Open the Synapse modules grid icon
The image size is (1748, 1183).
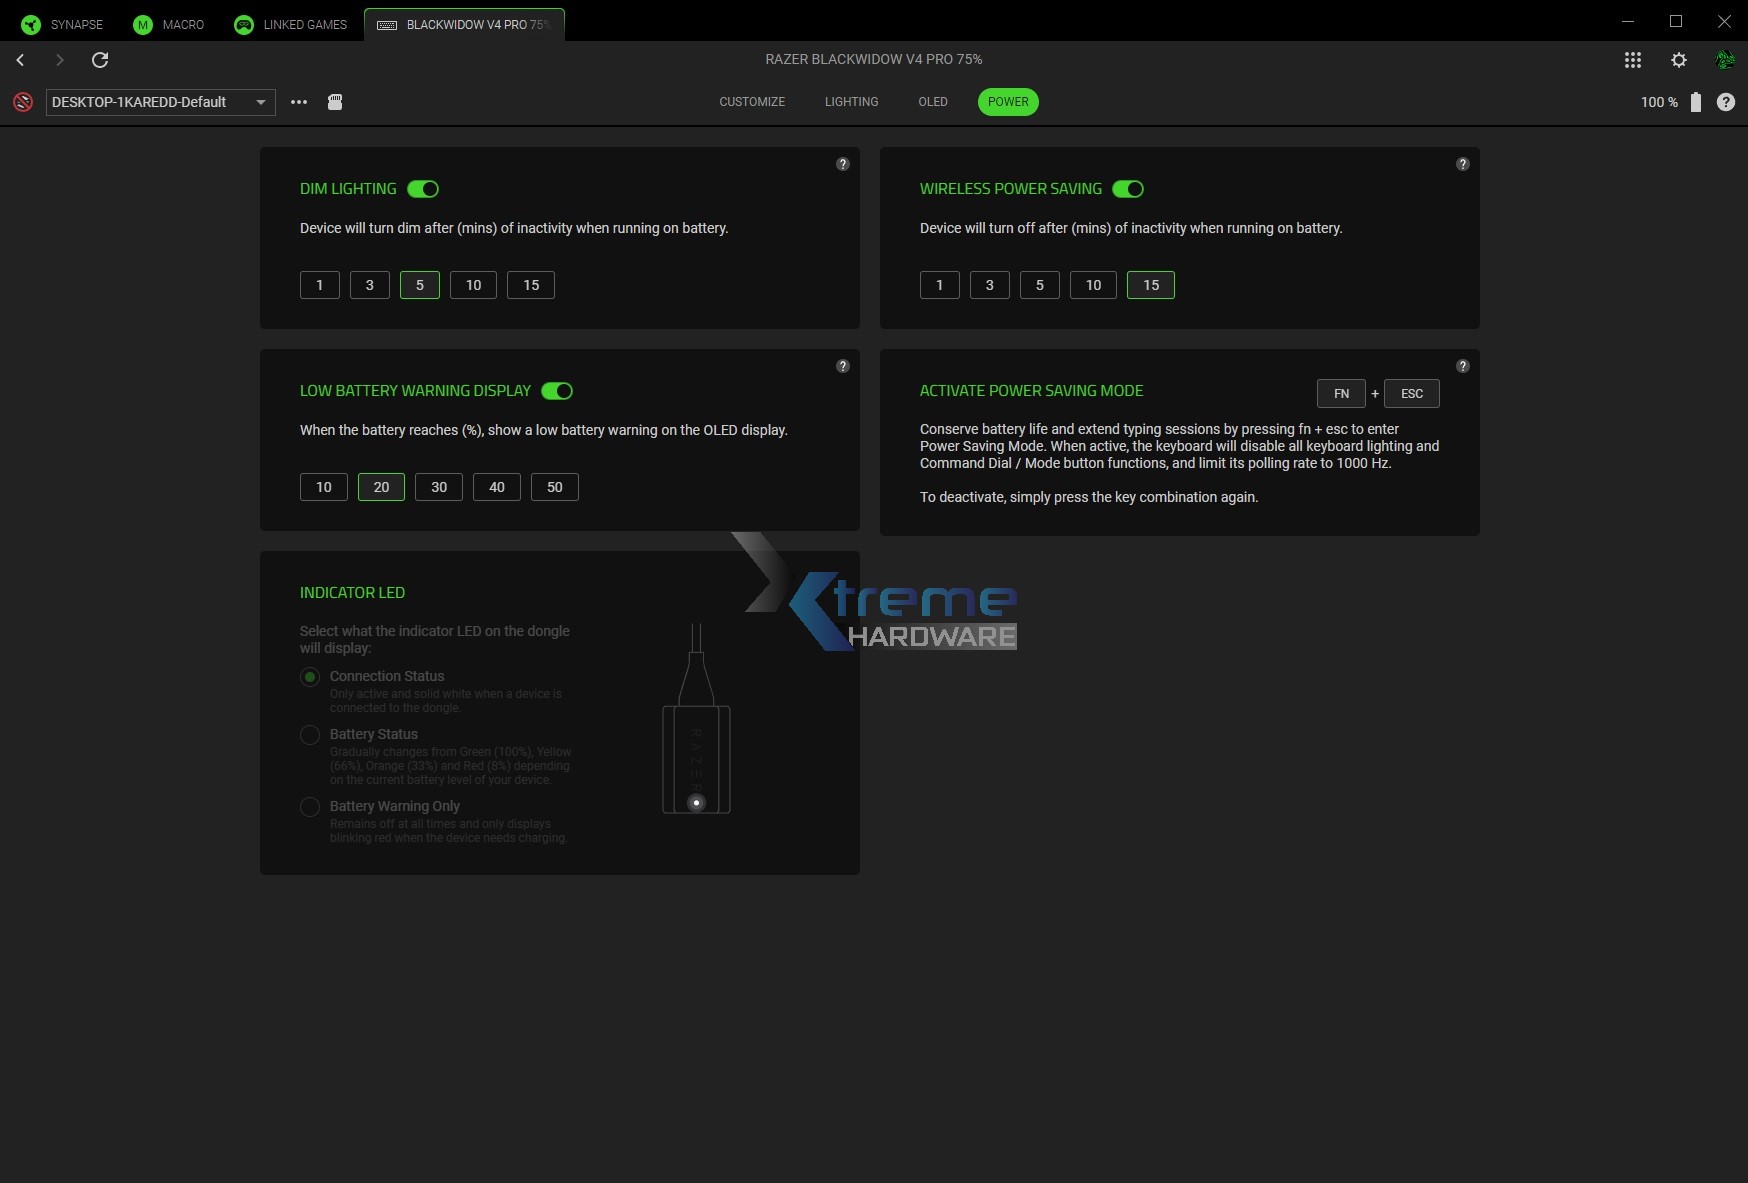coord(1633,60)
